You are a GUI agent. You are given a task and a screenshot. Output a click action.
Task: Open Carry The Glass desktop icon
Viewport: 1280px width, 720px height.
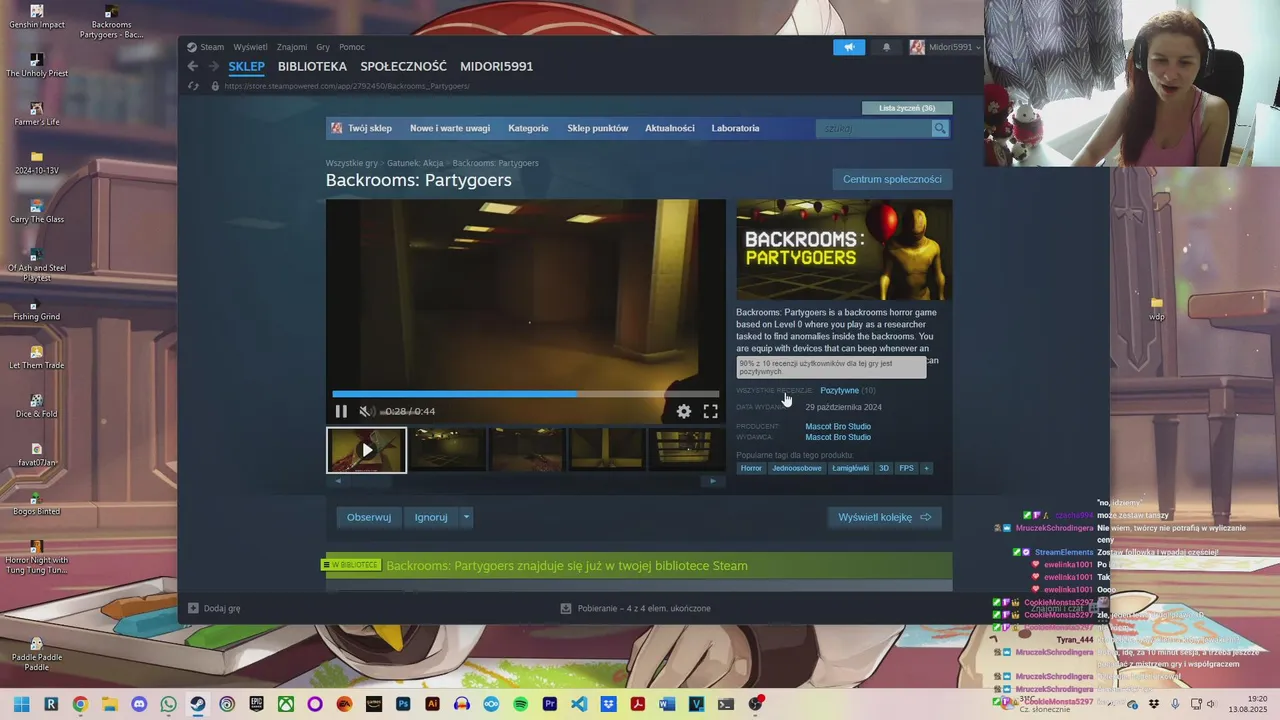[37, 212]
